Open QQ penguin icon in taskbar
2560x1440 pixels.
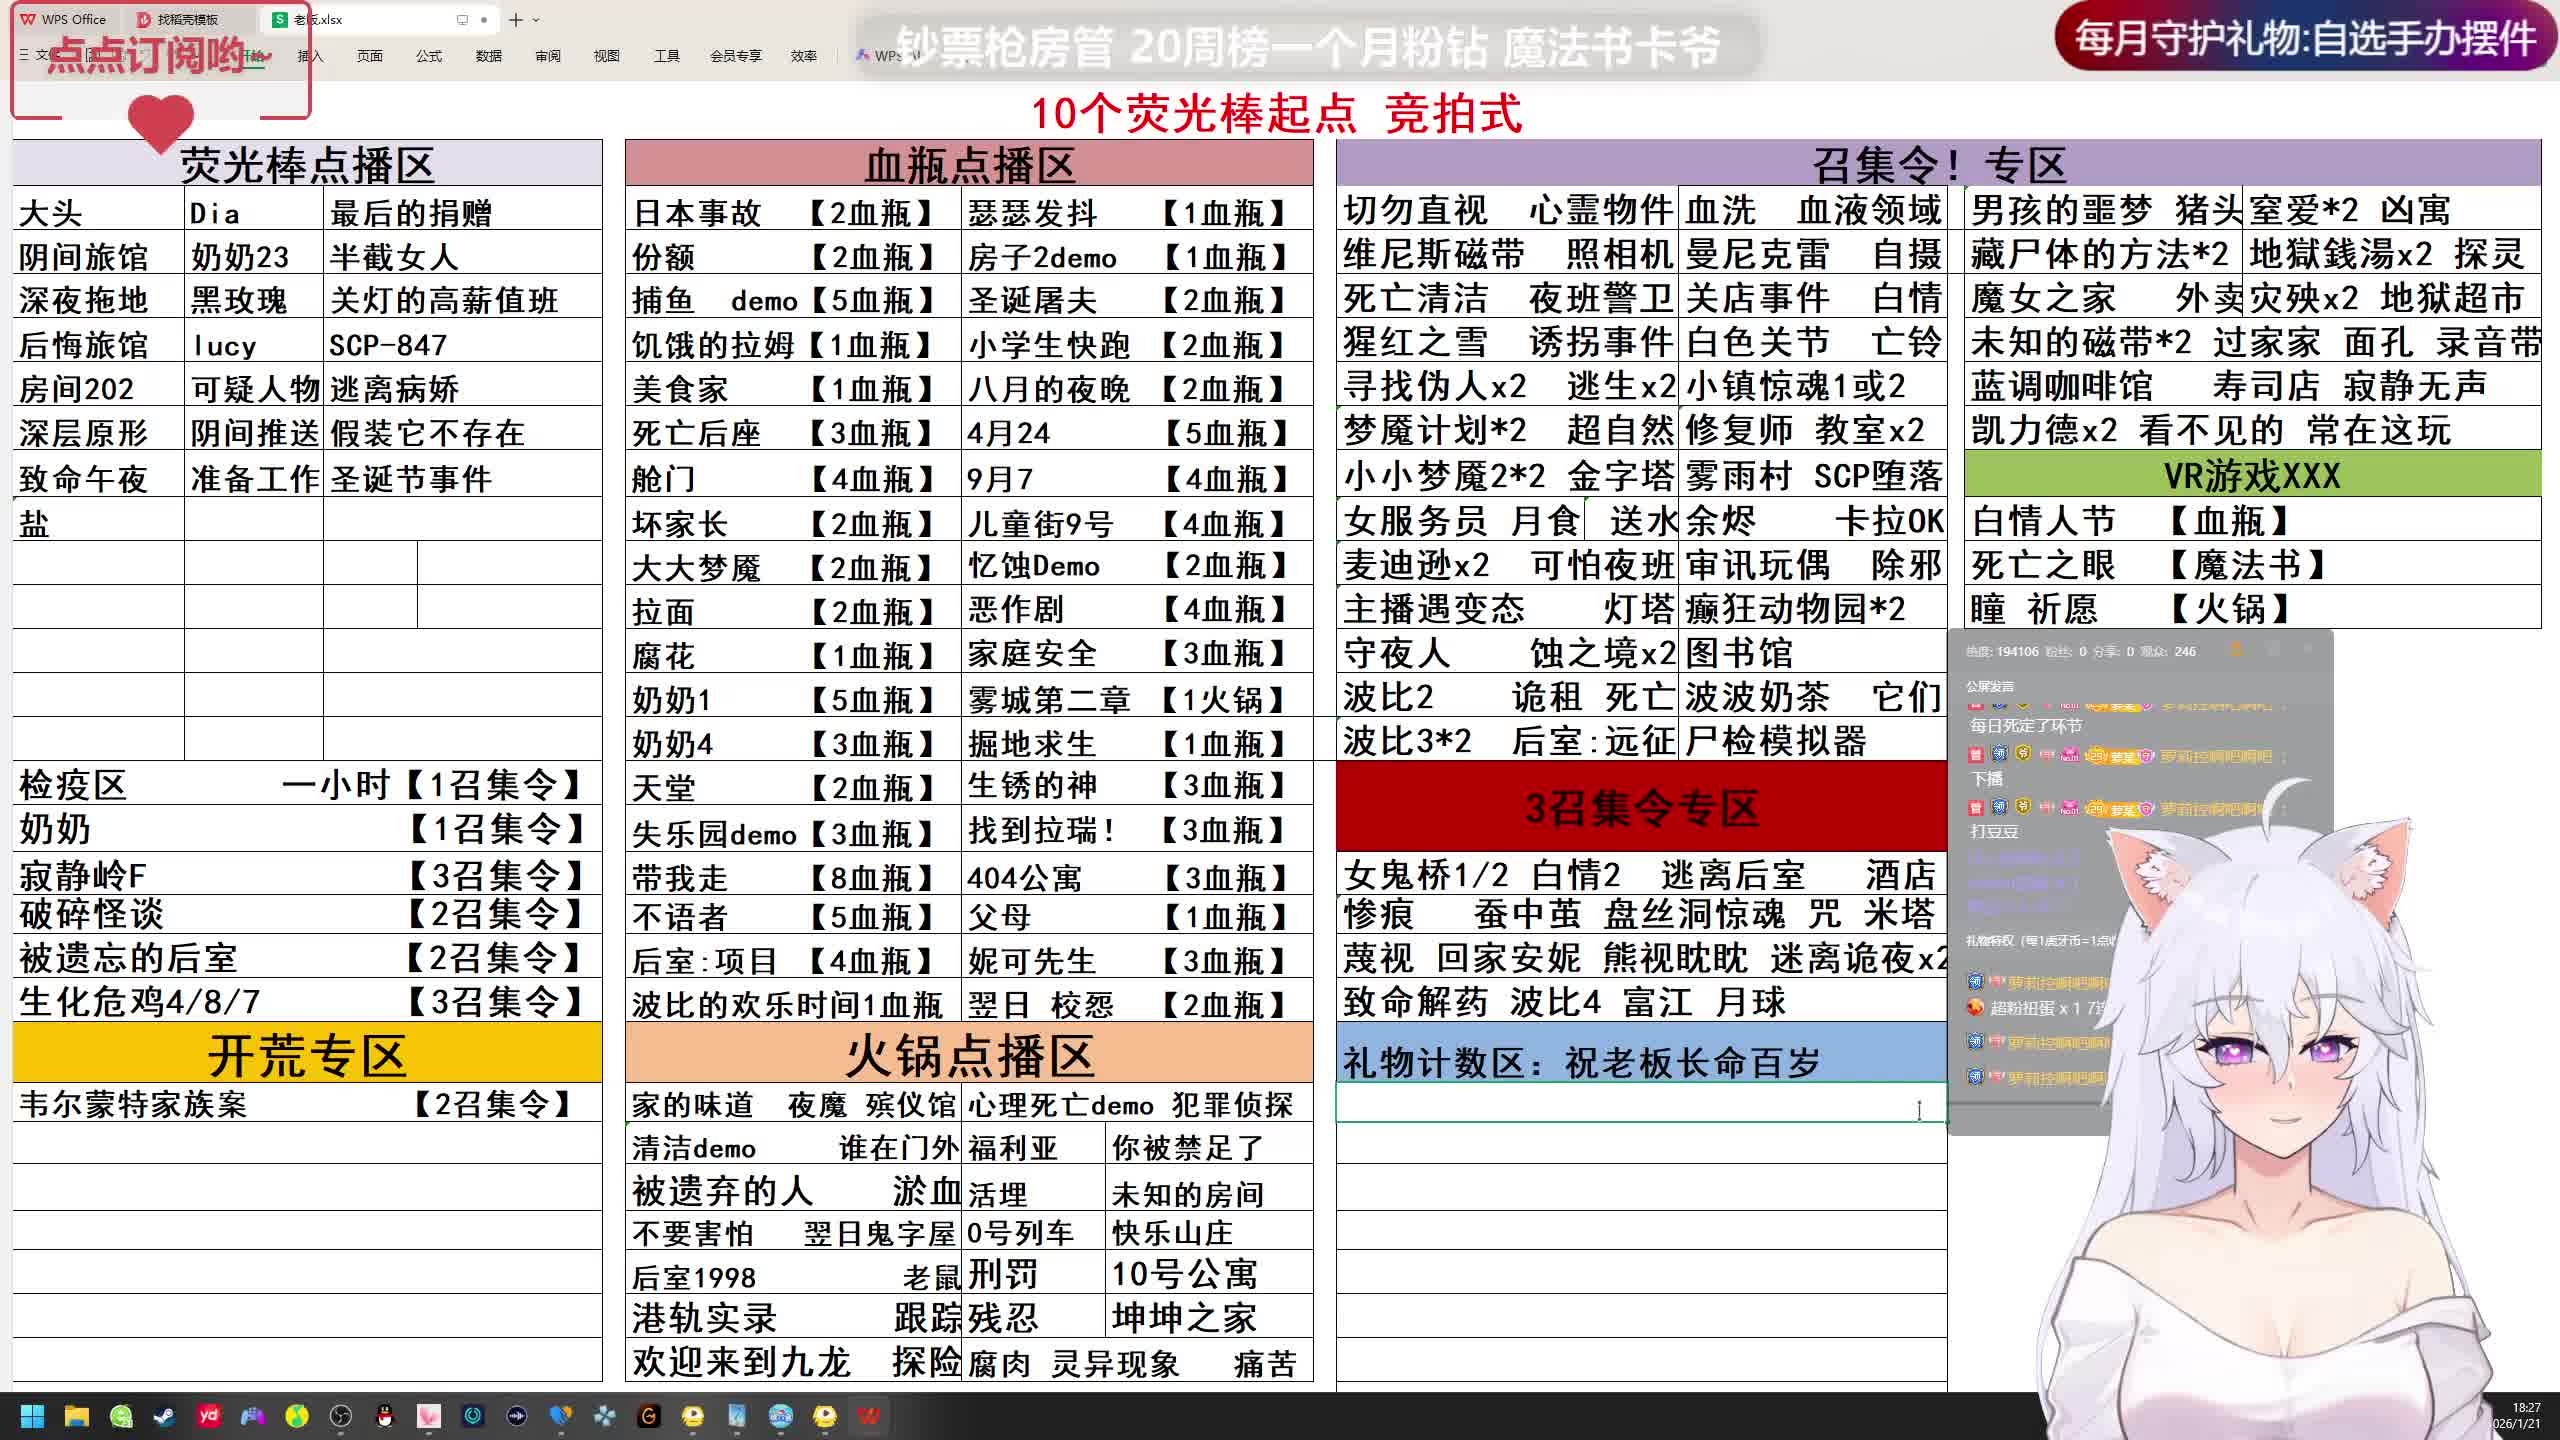(385, 1416)
